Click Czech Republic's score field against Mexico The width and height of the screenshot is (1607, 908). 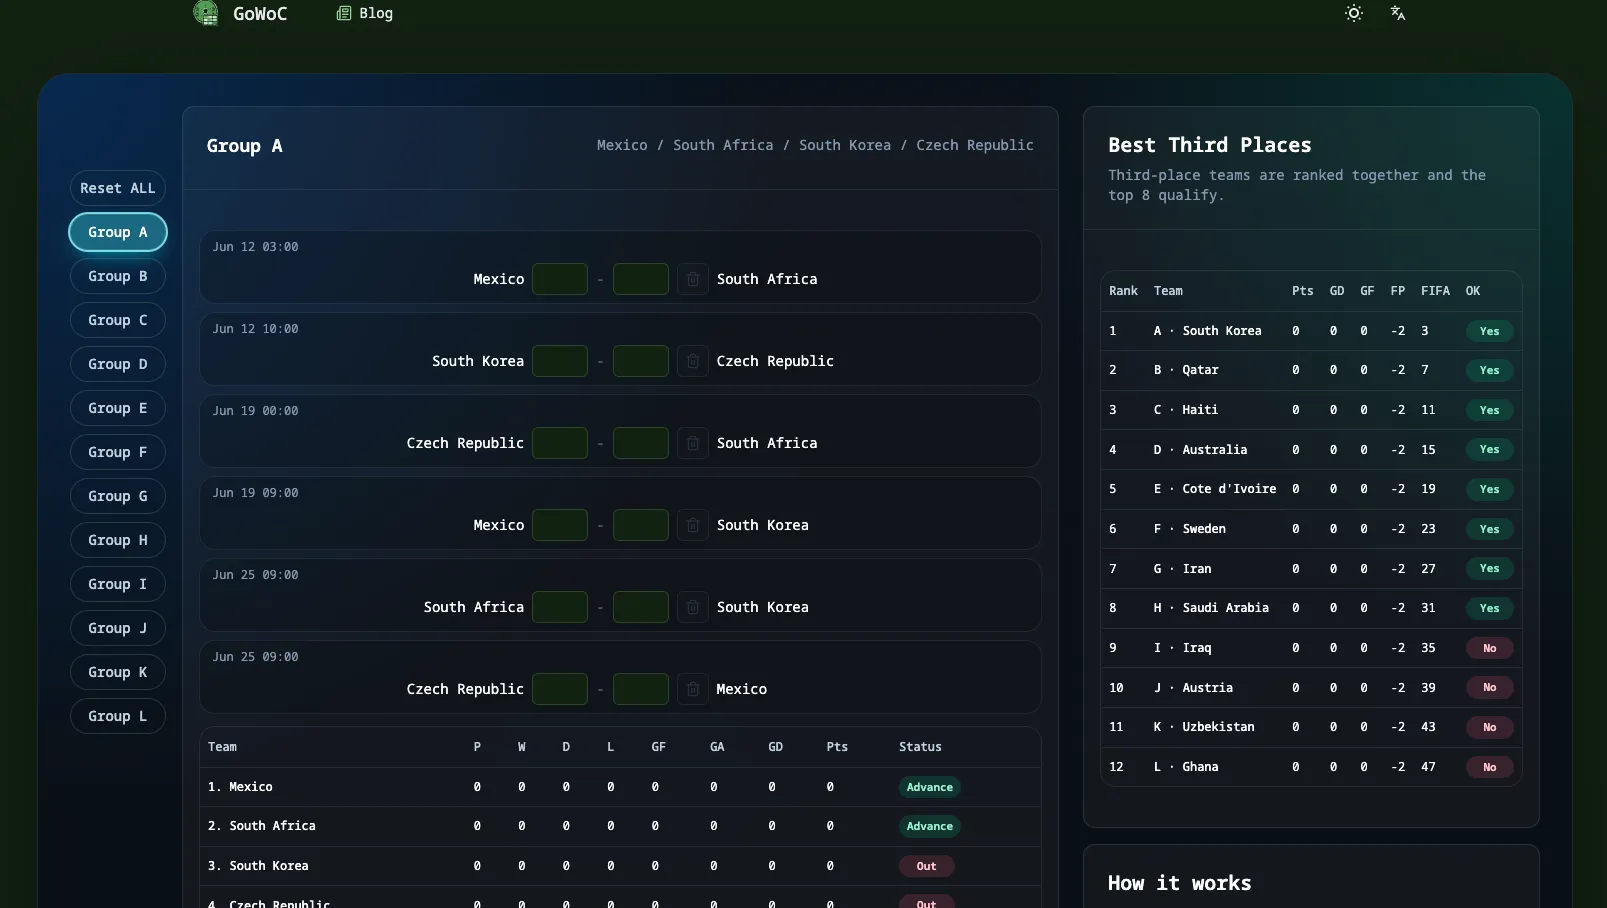(x=560, y=689)
